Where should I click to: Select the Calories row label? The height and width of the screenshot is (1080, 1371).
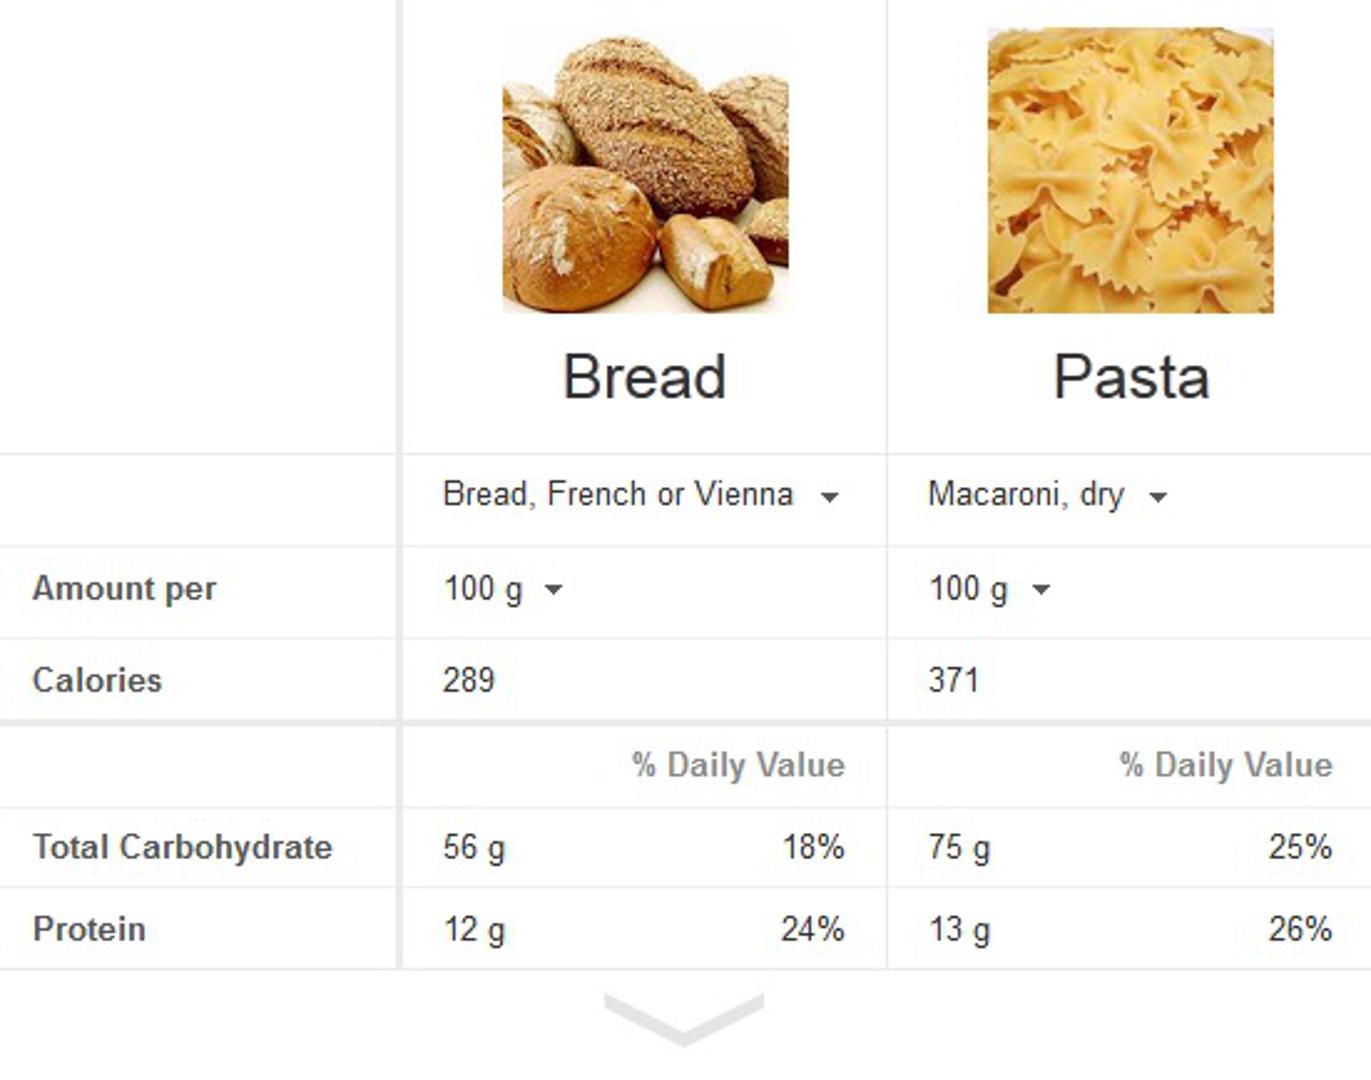(97, 681)
